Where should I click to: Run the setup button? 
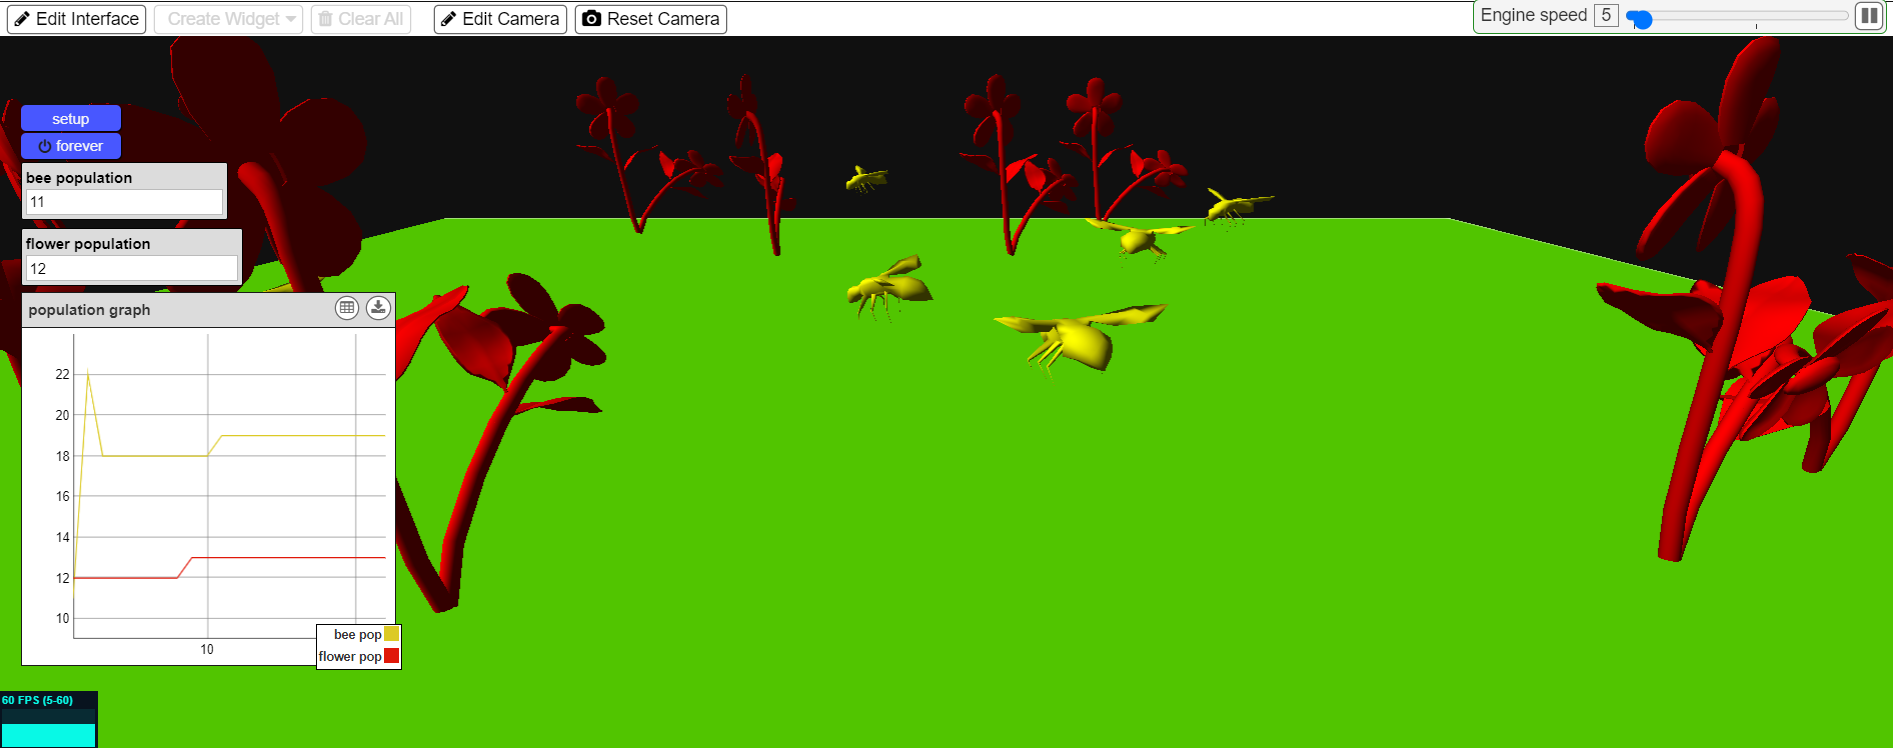(71, 119)
